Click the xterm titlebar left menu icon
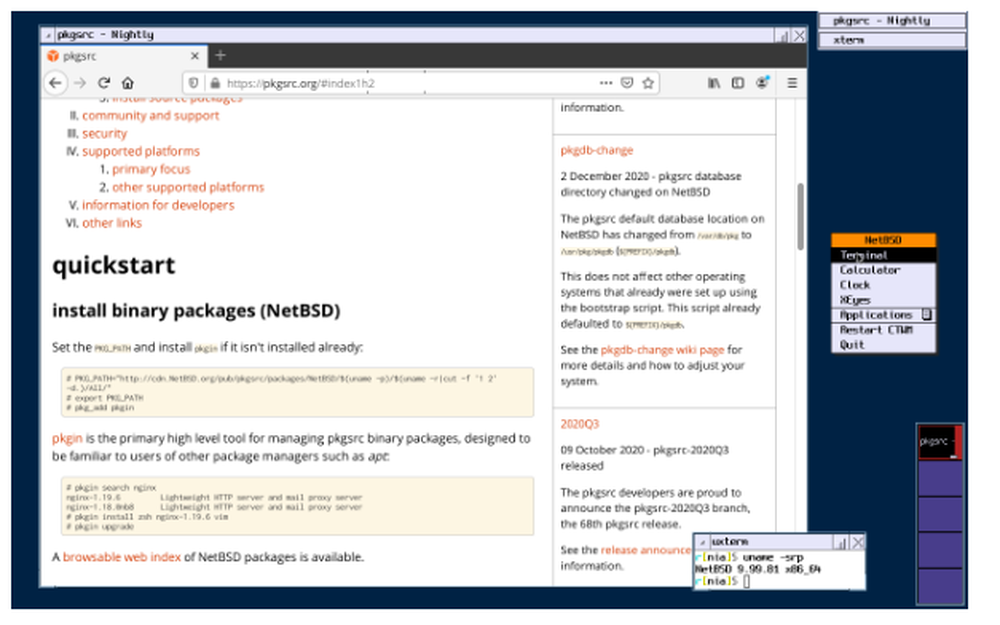Screen dimensions: 1000x625 (x=702, y=542)
